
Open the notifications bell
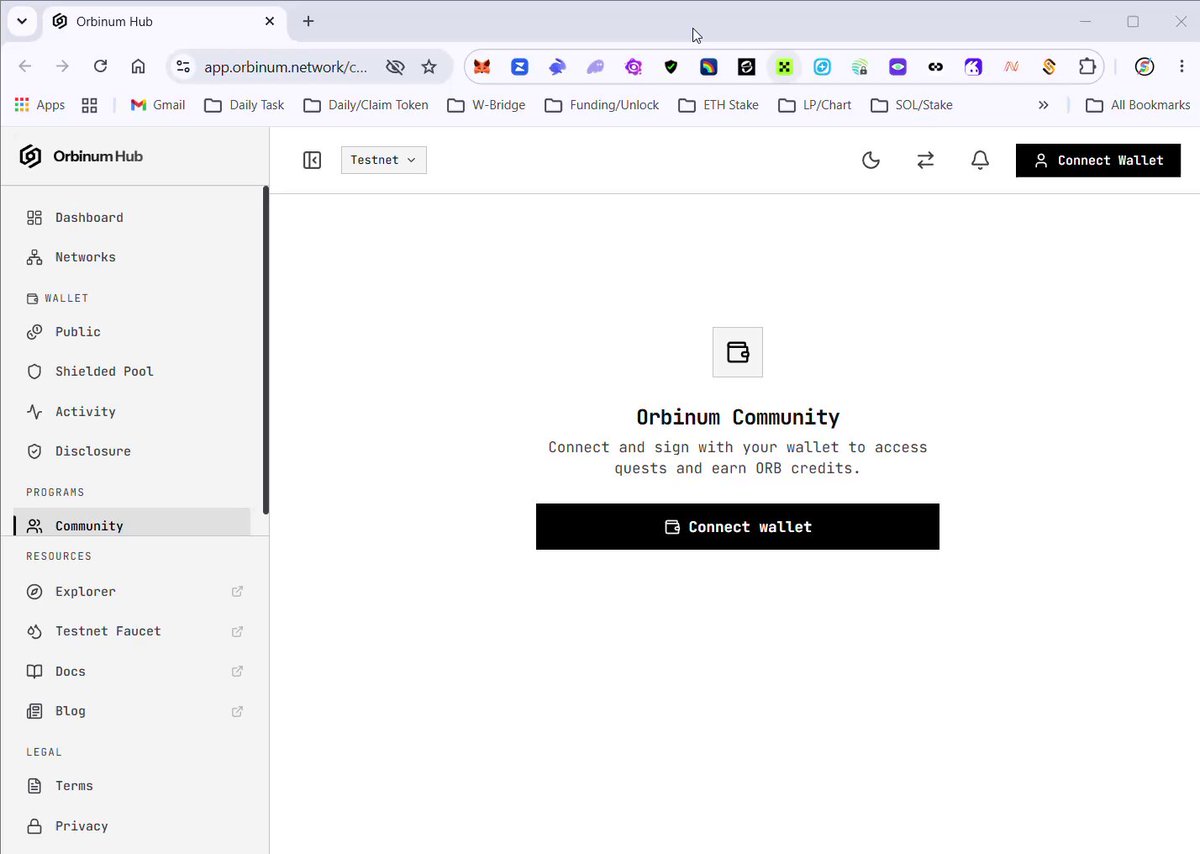(x=980, y=160)
